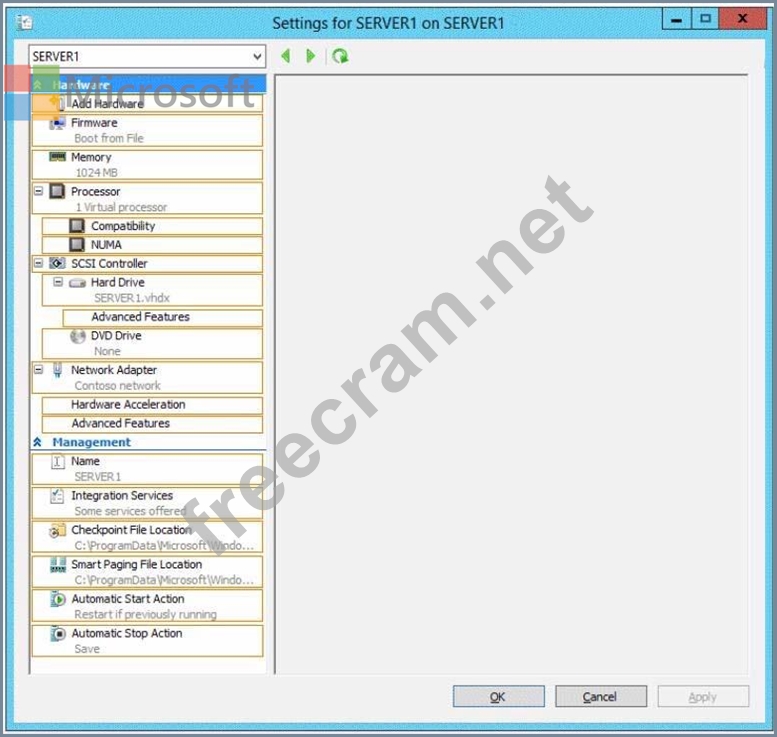This screenshot has width=777, height=737.
Task: Click the Name icon under Management
Action: tap(57, 461)
